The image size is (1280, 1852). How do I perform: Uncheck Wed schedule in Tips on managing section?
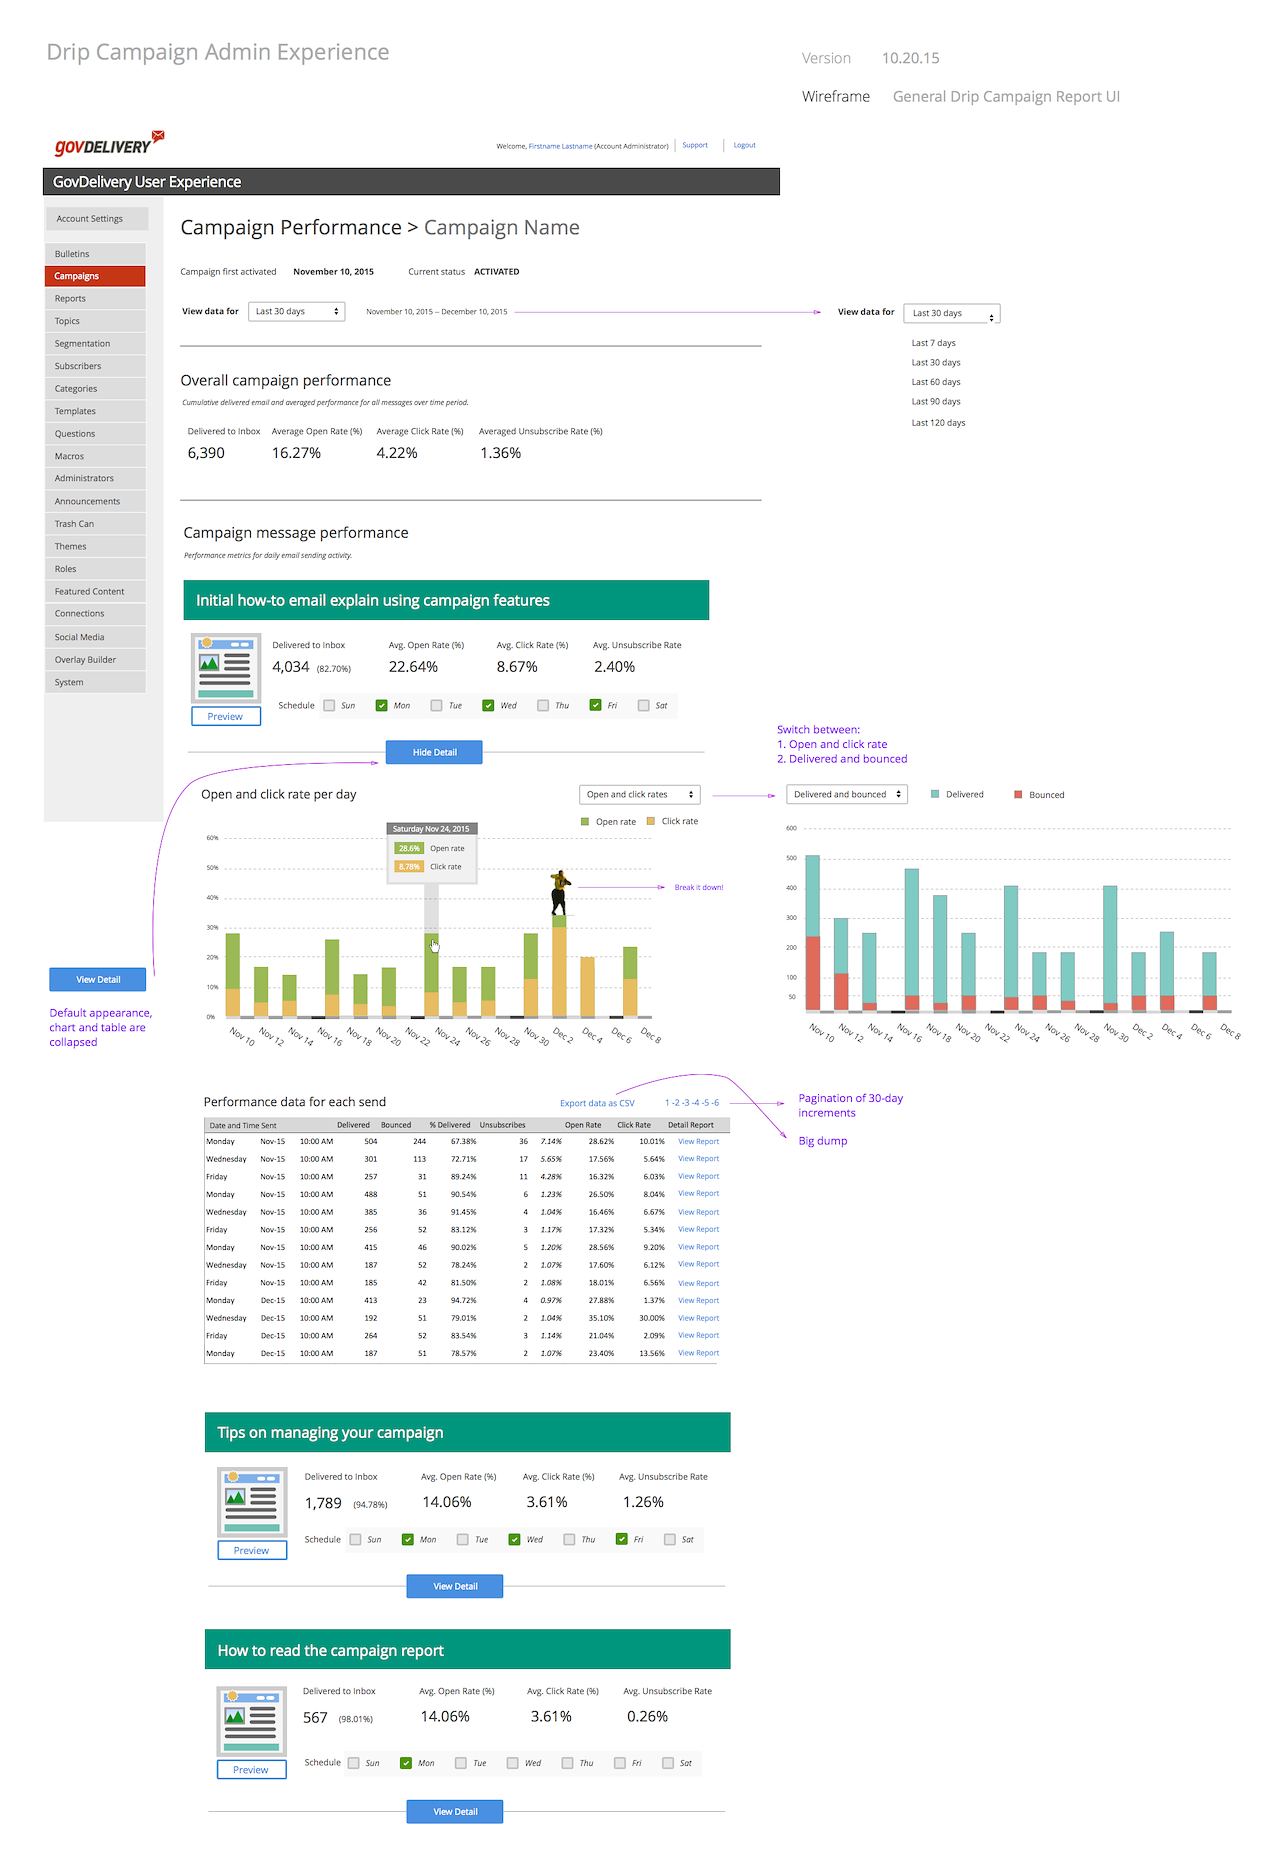514,1540
